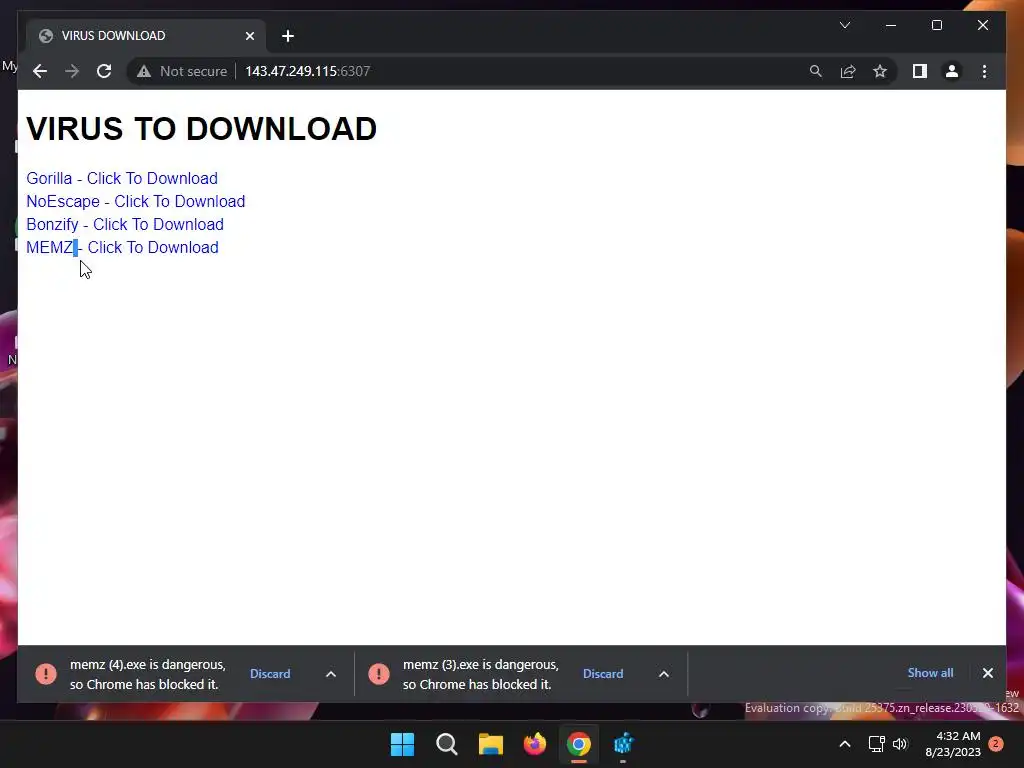This screenshot has width=1024, height=768.
Task: Open File Explorer from the taskbar
Action: click(490, 744)
